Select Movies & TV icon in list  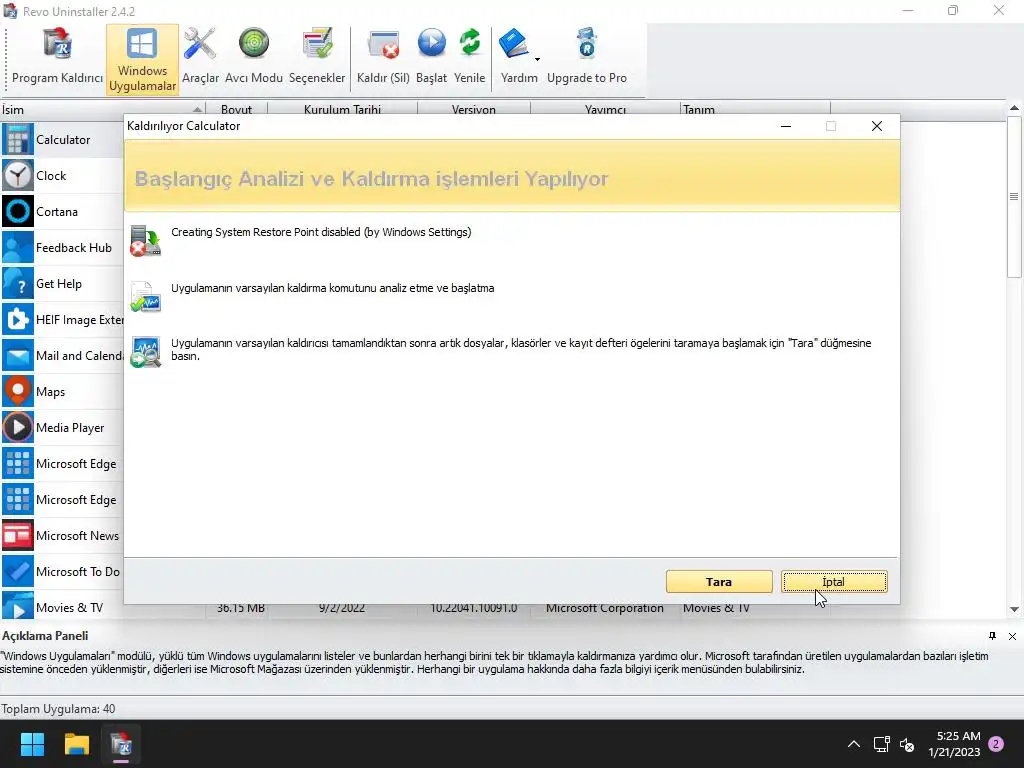(x=18, y=607)
